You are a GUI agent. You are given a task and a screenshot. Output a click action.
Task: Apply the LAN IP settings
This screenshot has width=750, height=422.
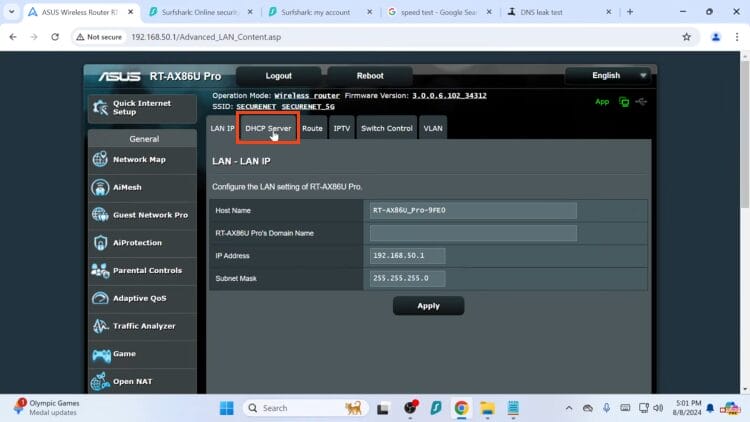428,306
